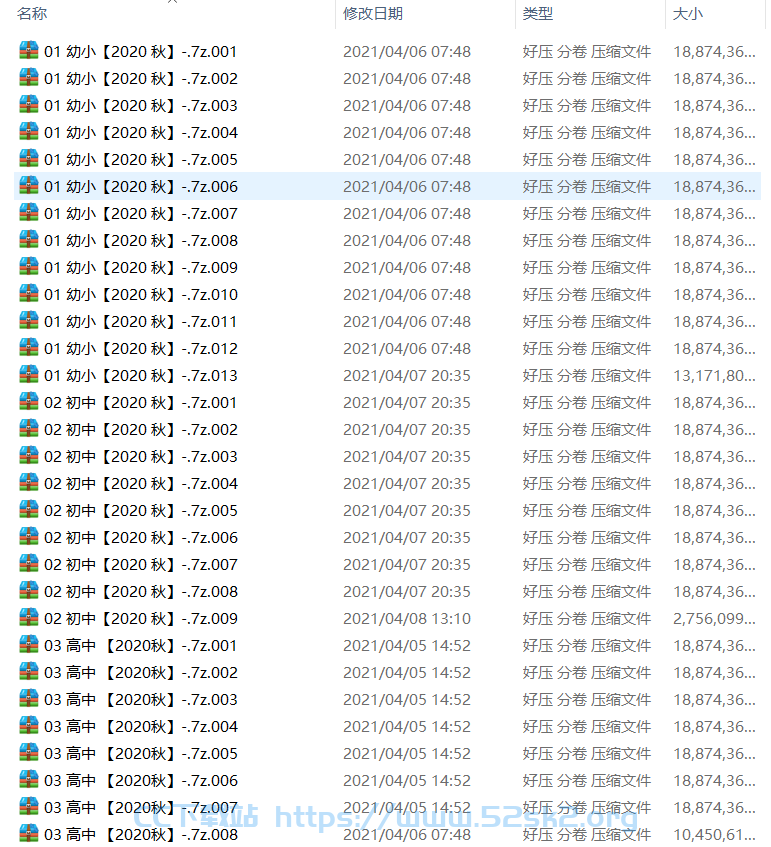Click archive icon of 02 初中 .7z.003

tap(29, 456)
